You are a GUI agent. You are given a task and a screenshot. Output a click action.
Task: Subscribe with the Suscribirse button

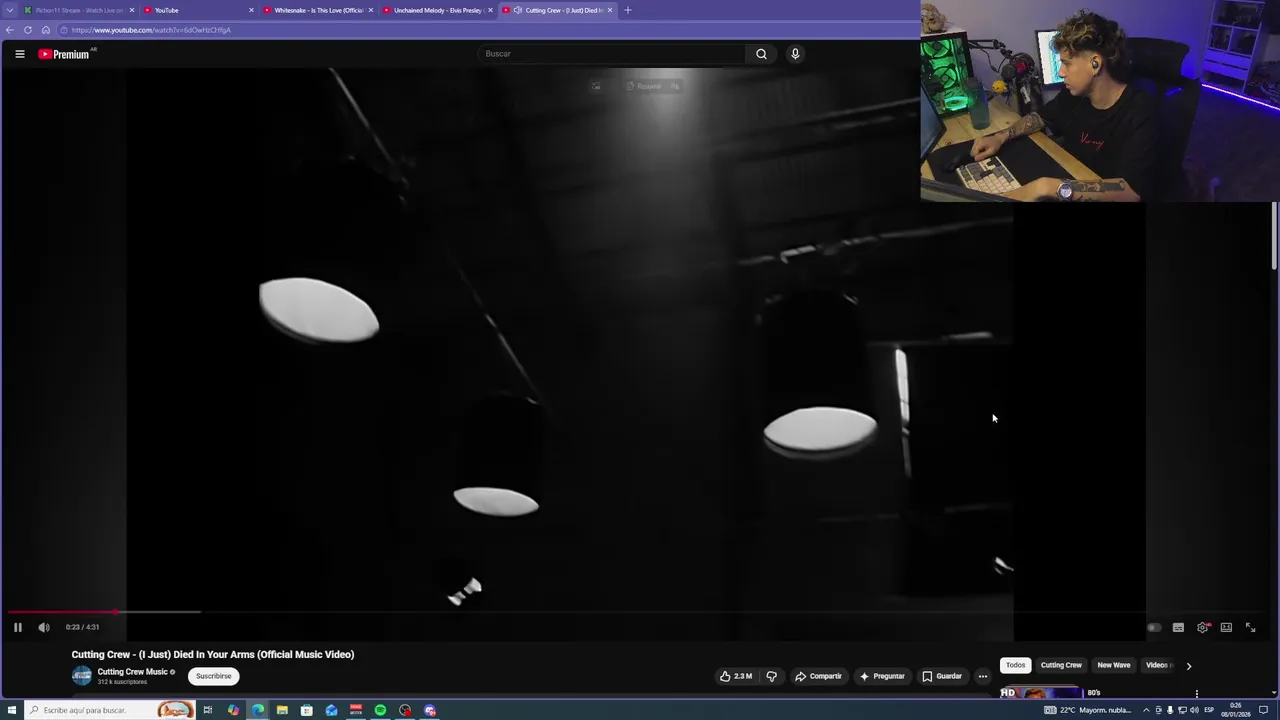(213, 676)
